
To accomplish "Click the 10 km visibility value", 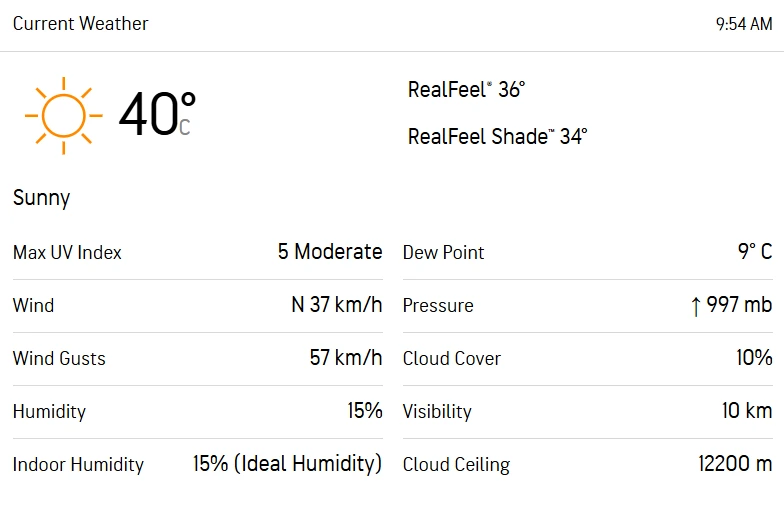I will (x=747, y=411).
